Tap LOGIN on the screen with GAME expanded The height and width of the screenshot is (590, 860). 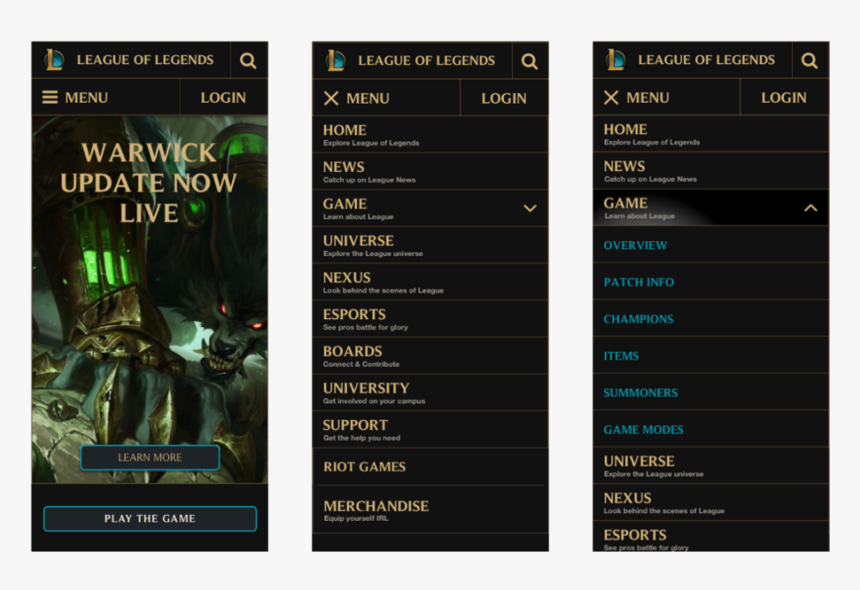pyautogui.click(x=784, y=98)
